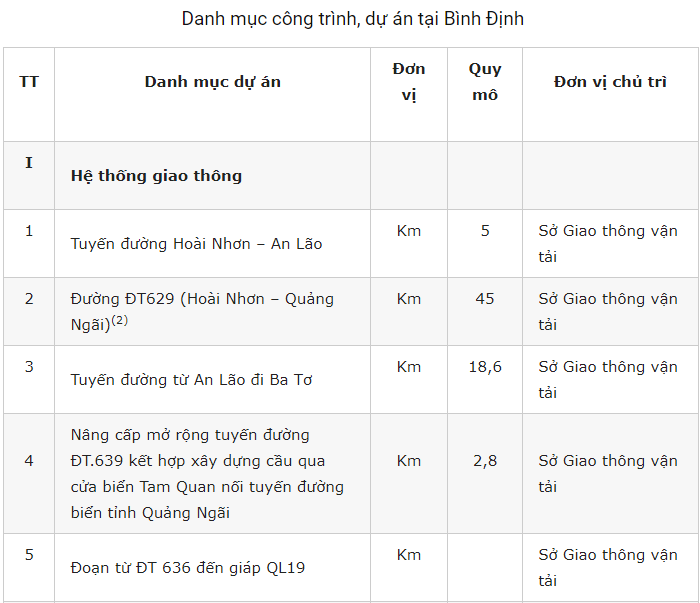700x603 pixels.
Task: Click the footnote superscript (2) marker
Action: (x=120, y=320)
